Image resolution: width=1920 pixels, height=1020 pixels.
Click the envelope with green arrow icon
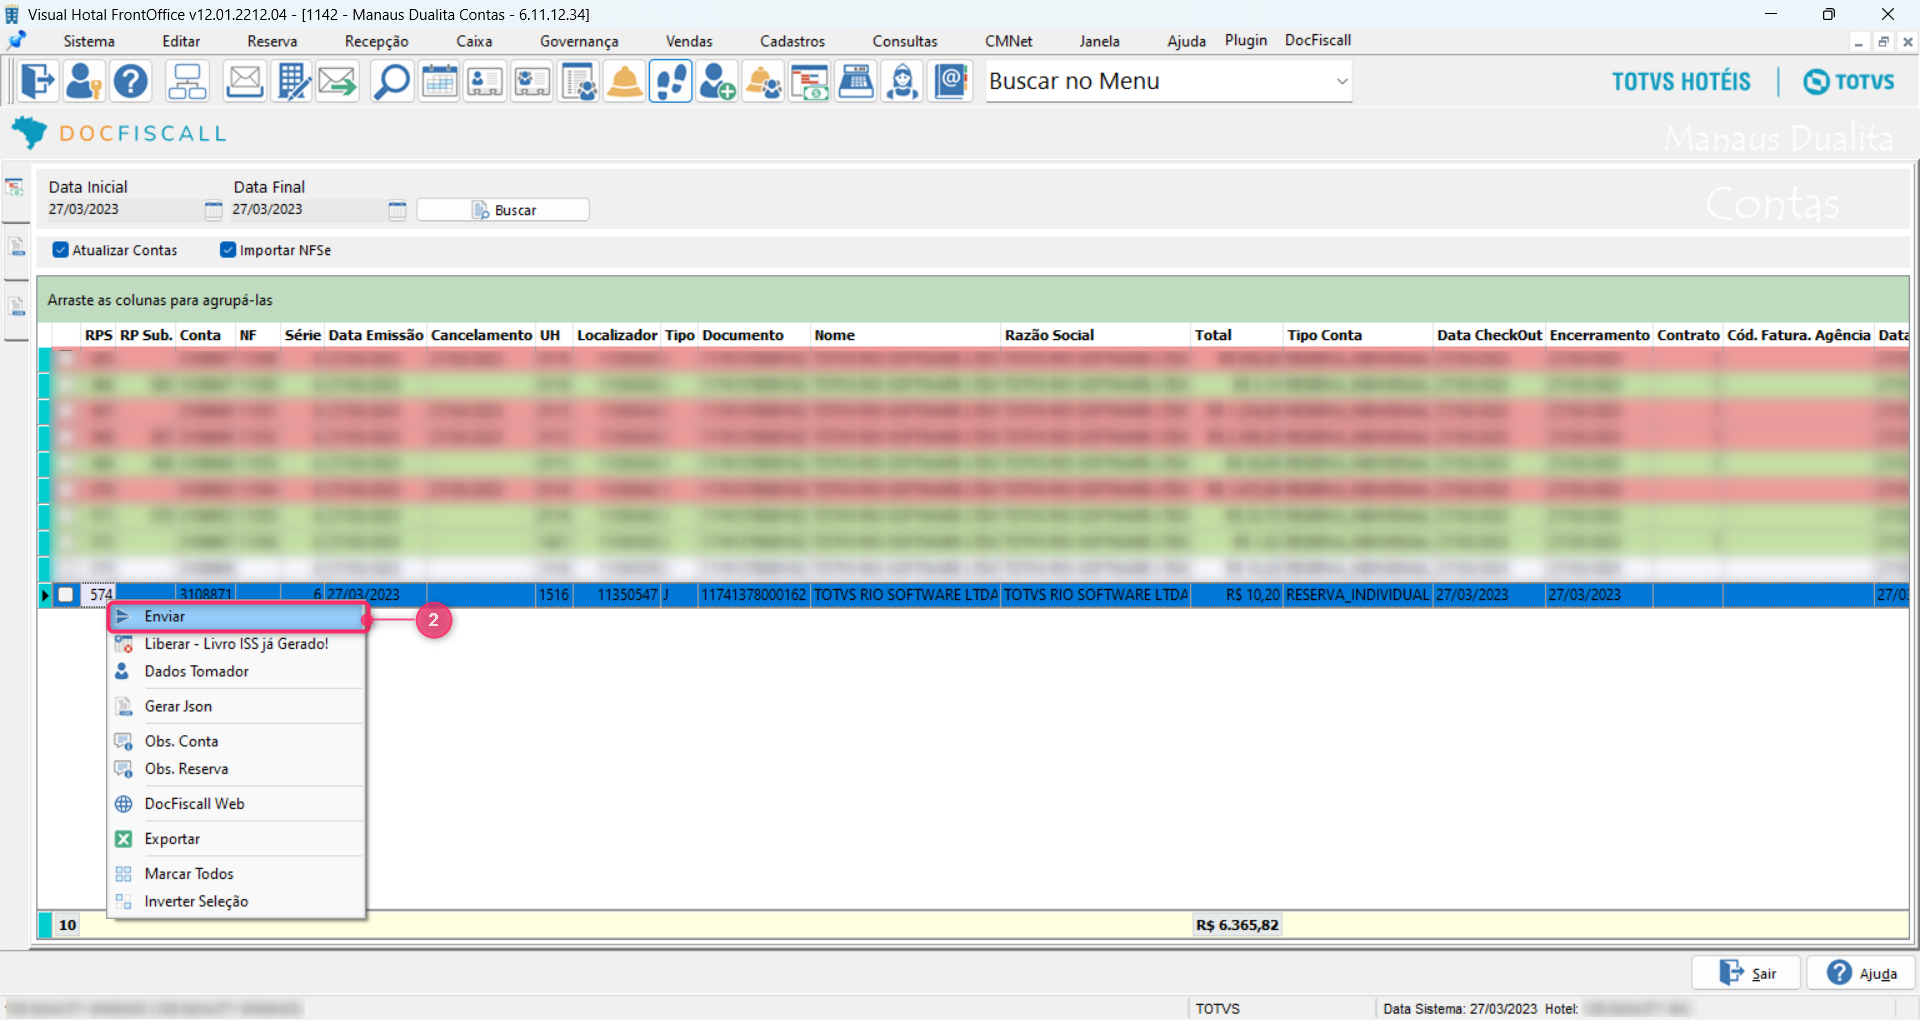(x=338, y=81)
